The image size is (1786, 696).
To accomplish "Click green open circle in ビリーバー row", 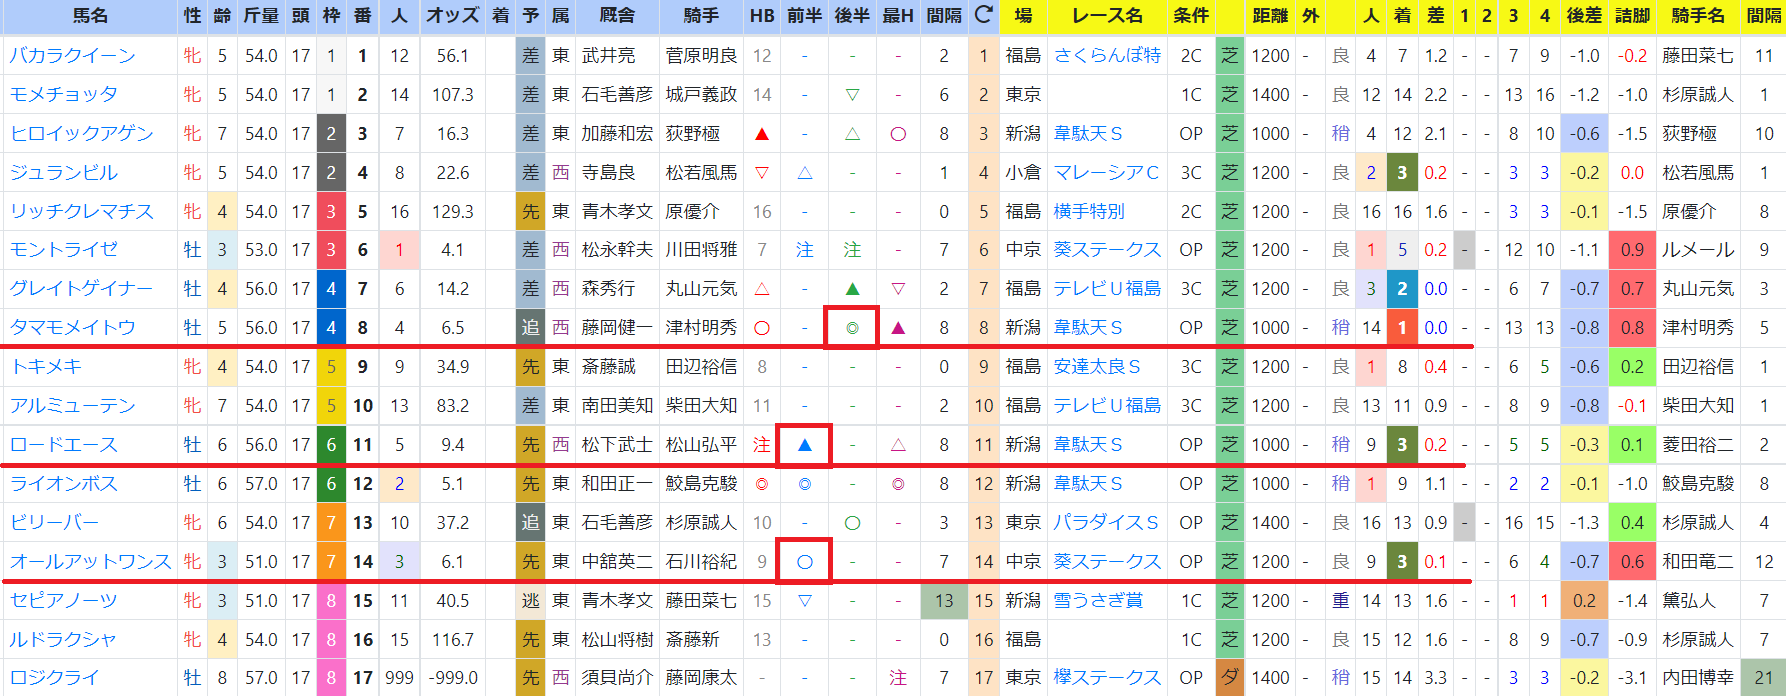I will 852,523.
